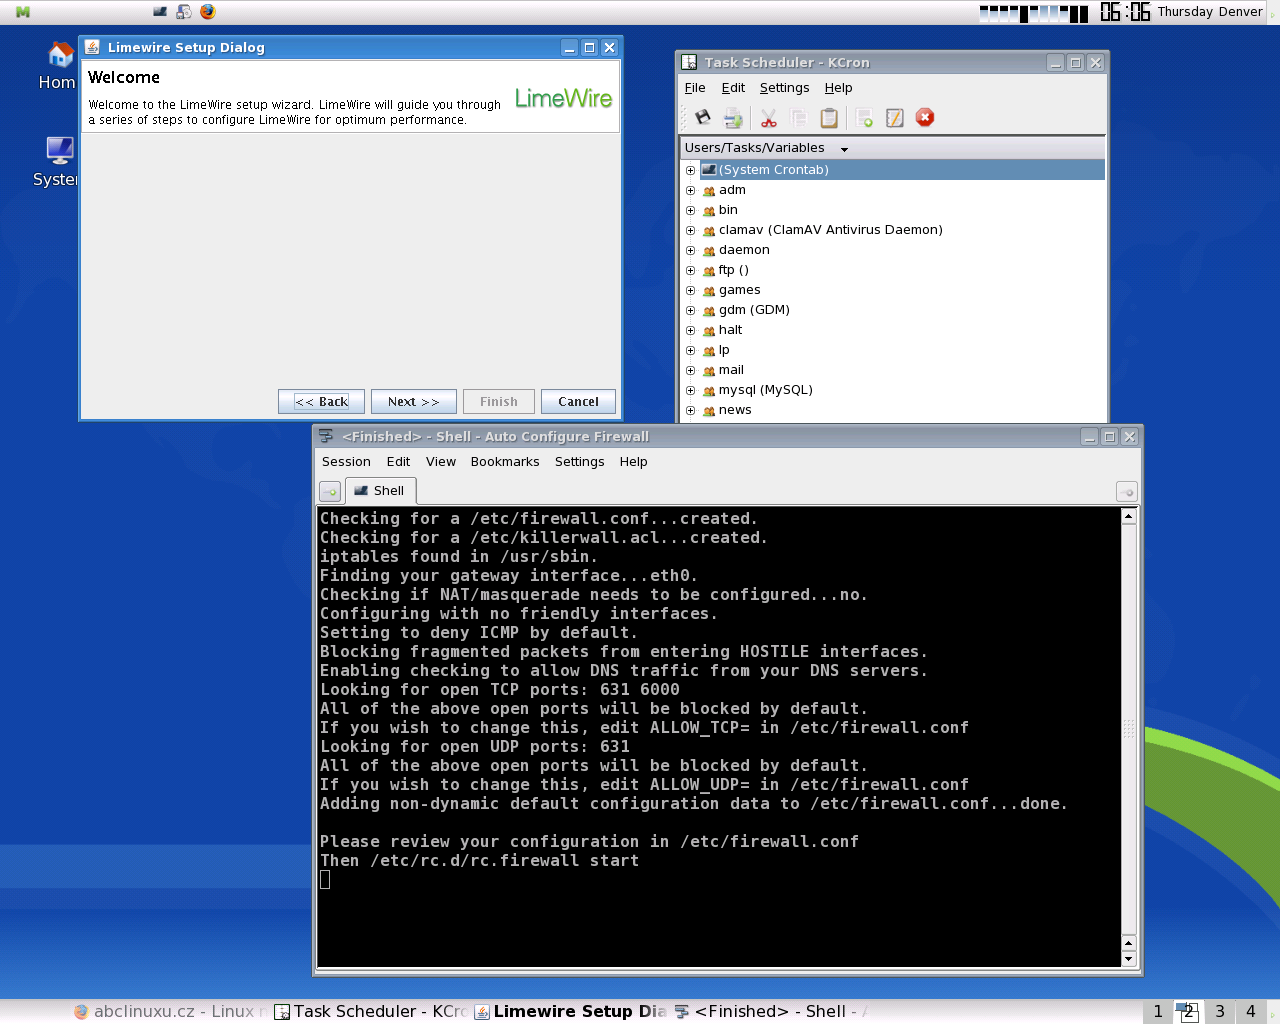Open the Home desktop icon
Viewport: 1280px width, 1024px height.
click(58, 65)
